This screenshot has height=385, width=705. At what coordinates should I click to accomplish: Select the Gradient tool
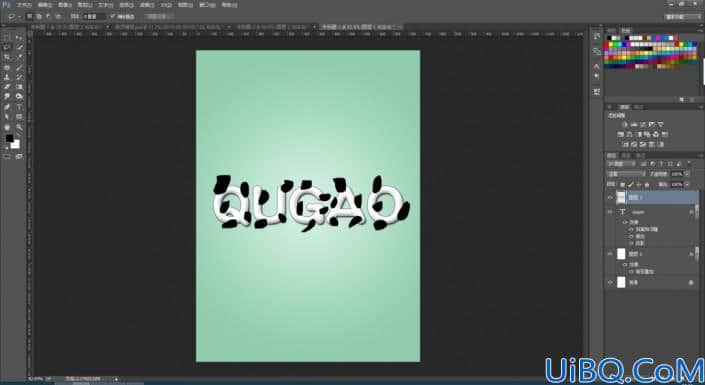[19, 87]
